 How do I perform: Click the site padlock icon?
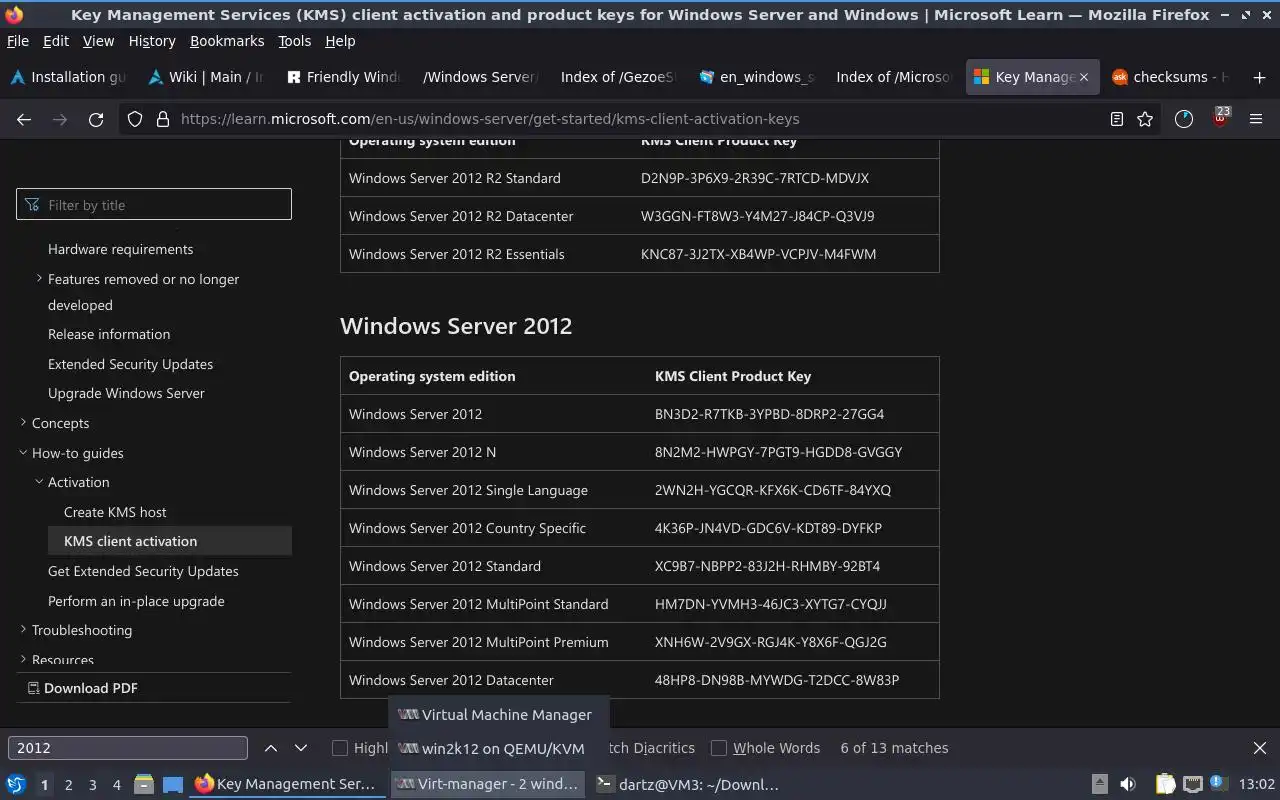point(163,119)
